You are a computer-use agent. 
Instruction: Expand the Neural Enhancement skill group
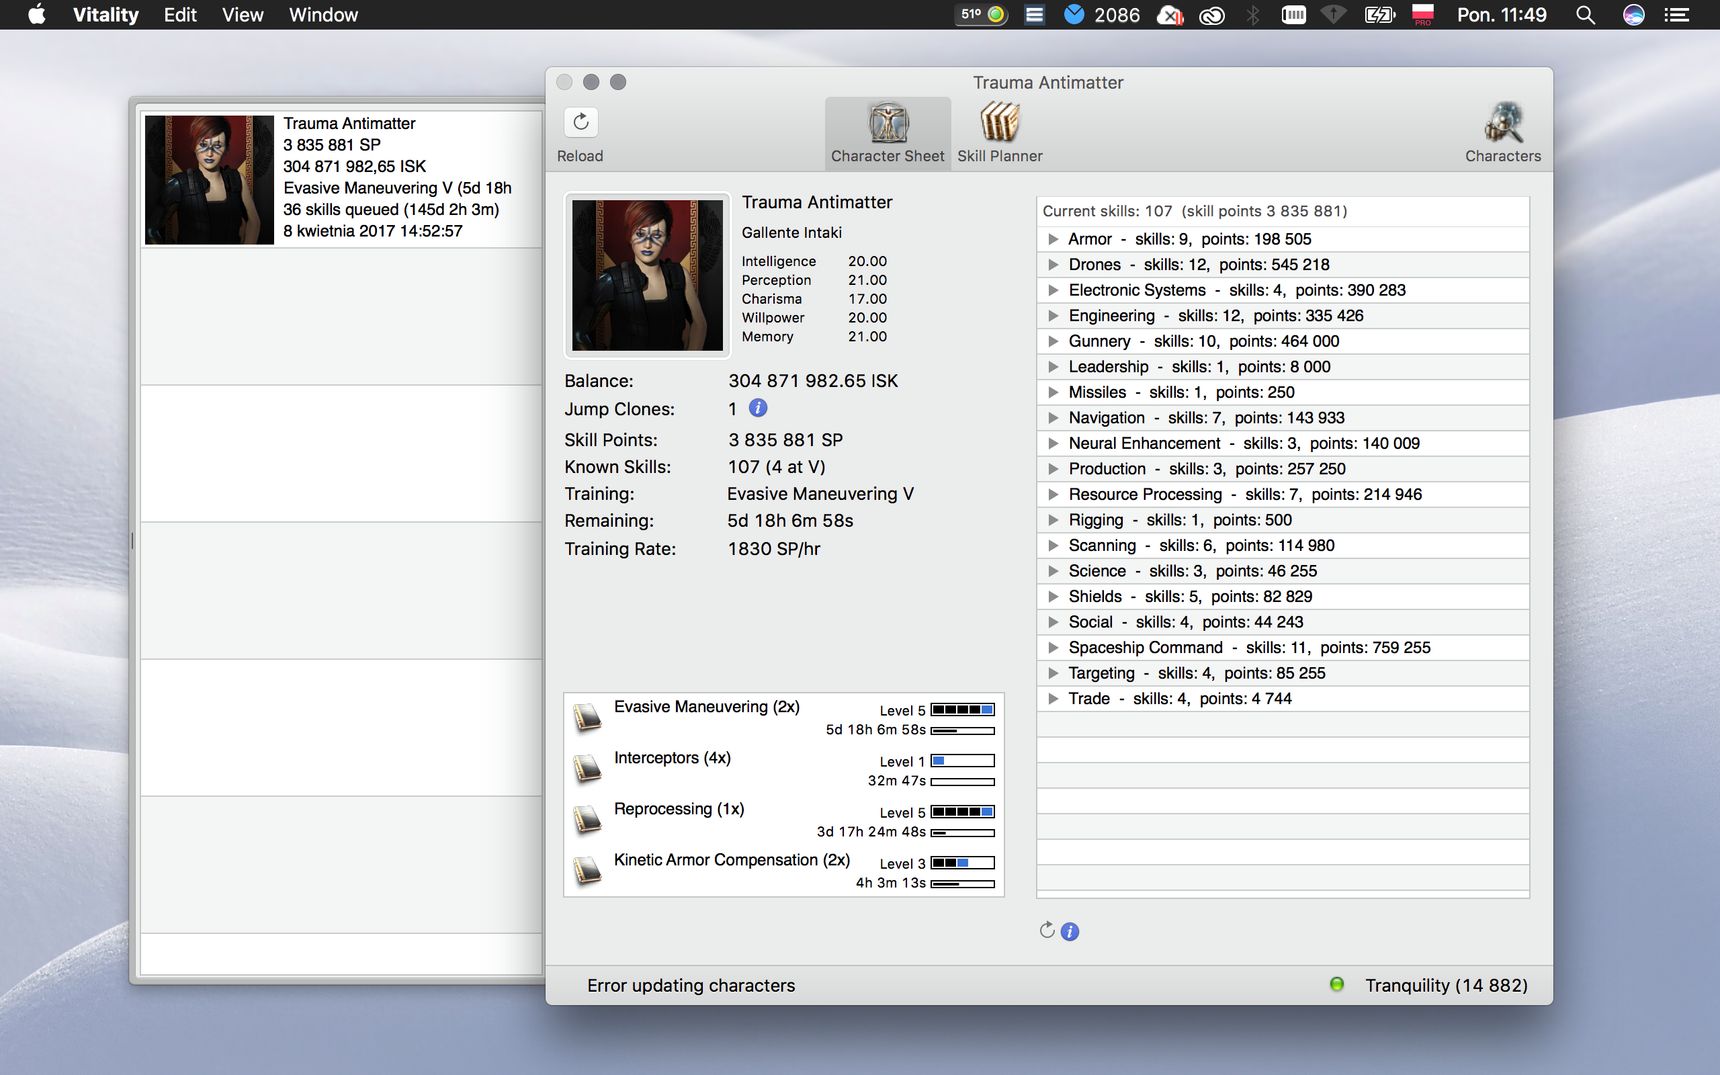tap(1053, 443)
